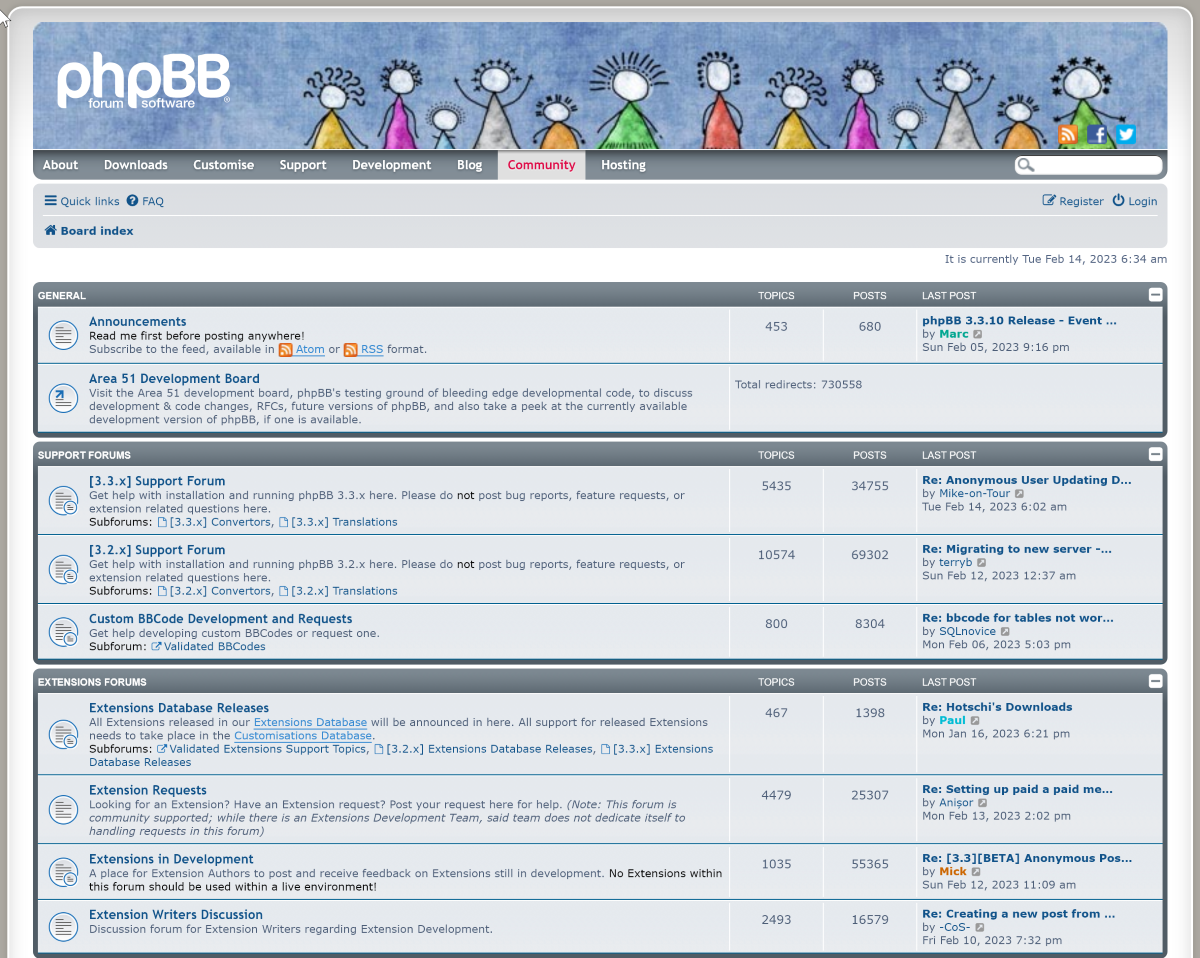Click the 'Total redirects: 730558' text

pos(798,385)
